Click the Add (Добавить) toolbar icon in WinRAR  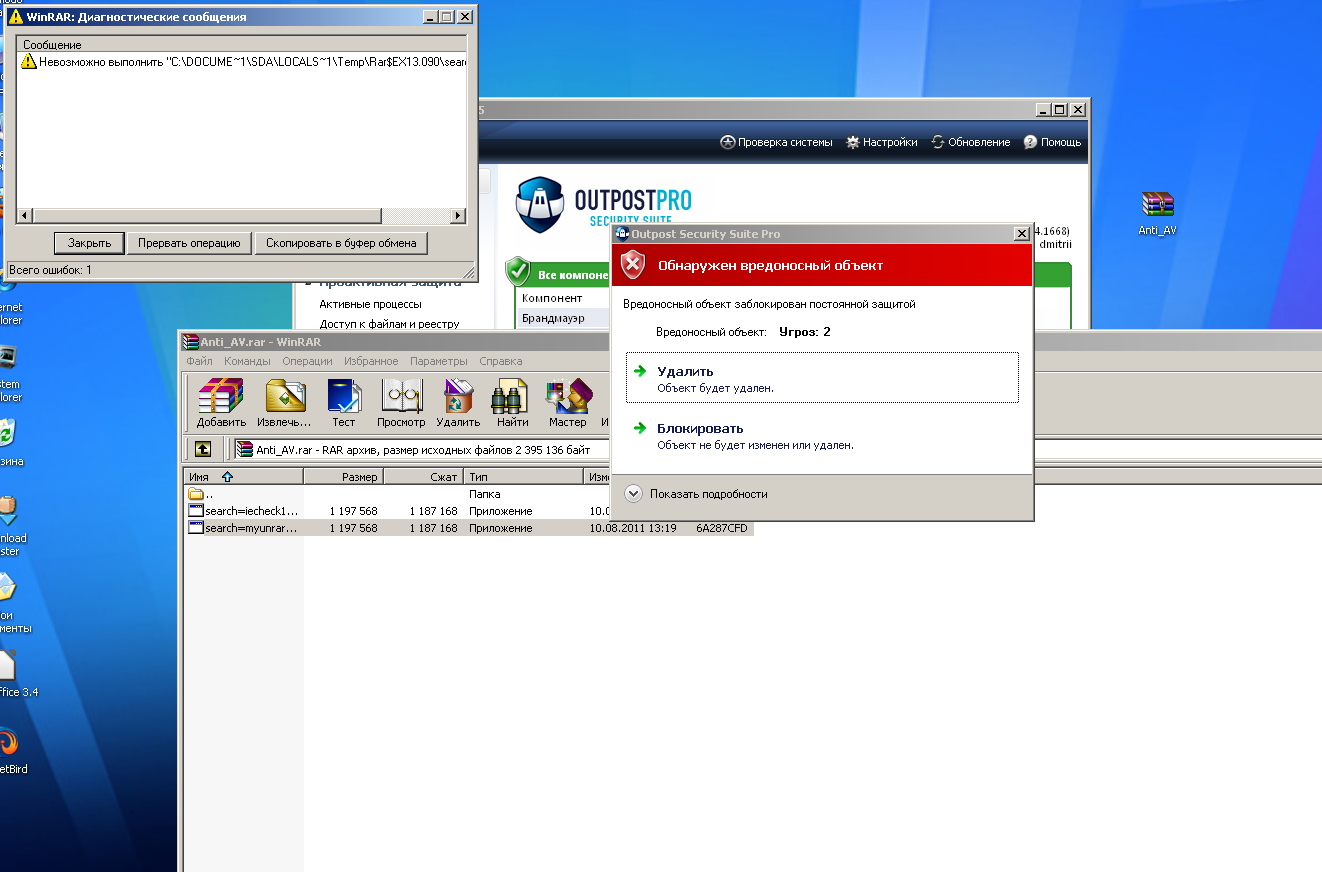point(221,402)
